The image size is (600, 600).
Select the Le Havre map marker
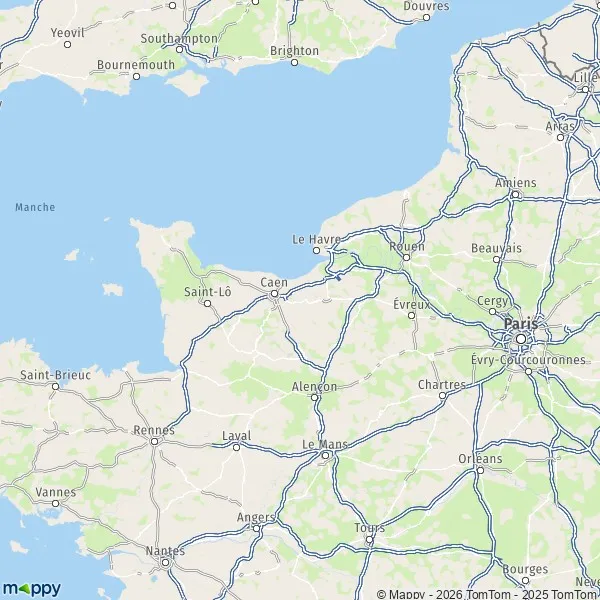(316, 251)
